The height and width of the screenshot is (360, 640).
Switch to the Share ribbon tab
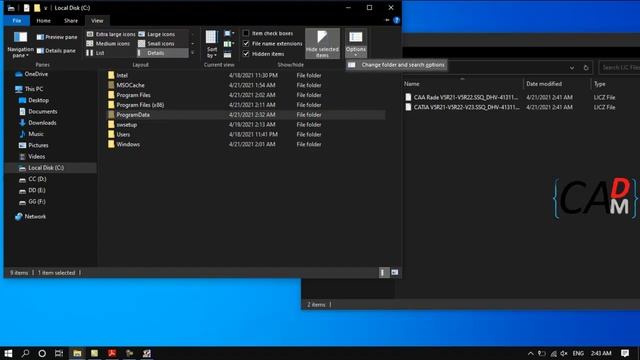[71, 20]
